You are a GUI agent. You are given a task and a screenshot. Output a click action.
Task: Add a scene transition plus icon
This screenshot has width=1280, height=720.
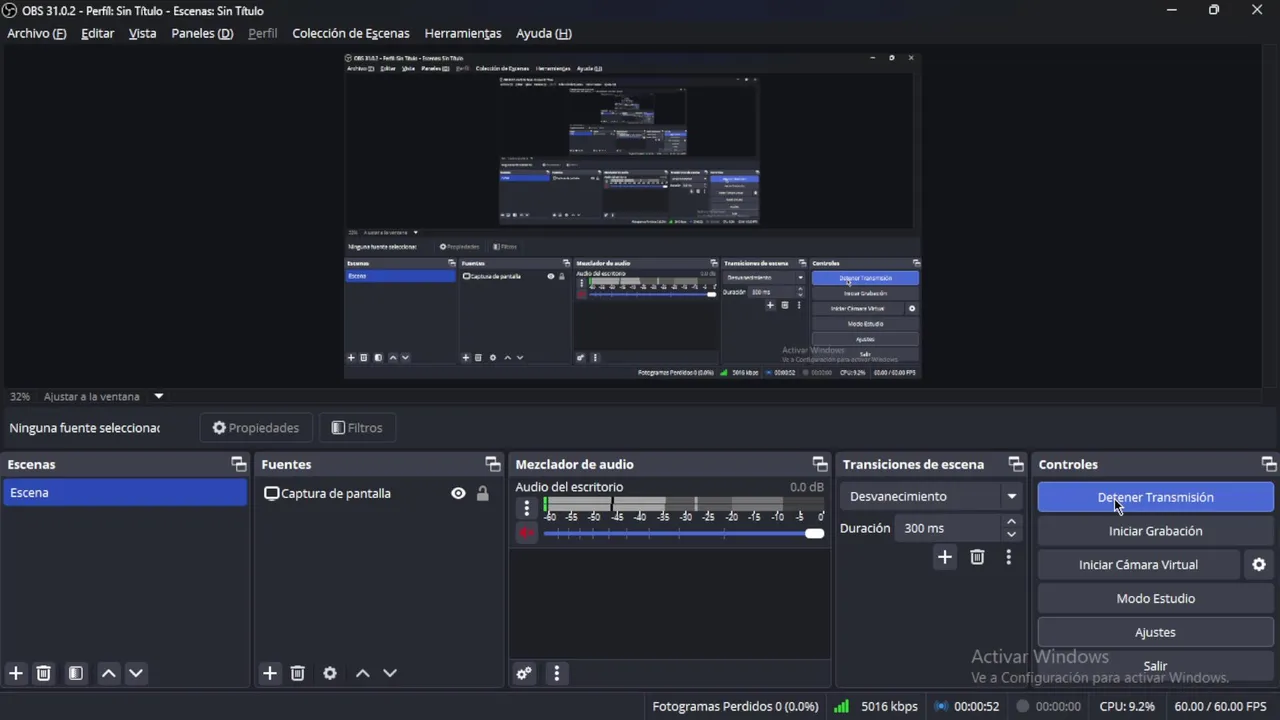945,557
